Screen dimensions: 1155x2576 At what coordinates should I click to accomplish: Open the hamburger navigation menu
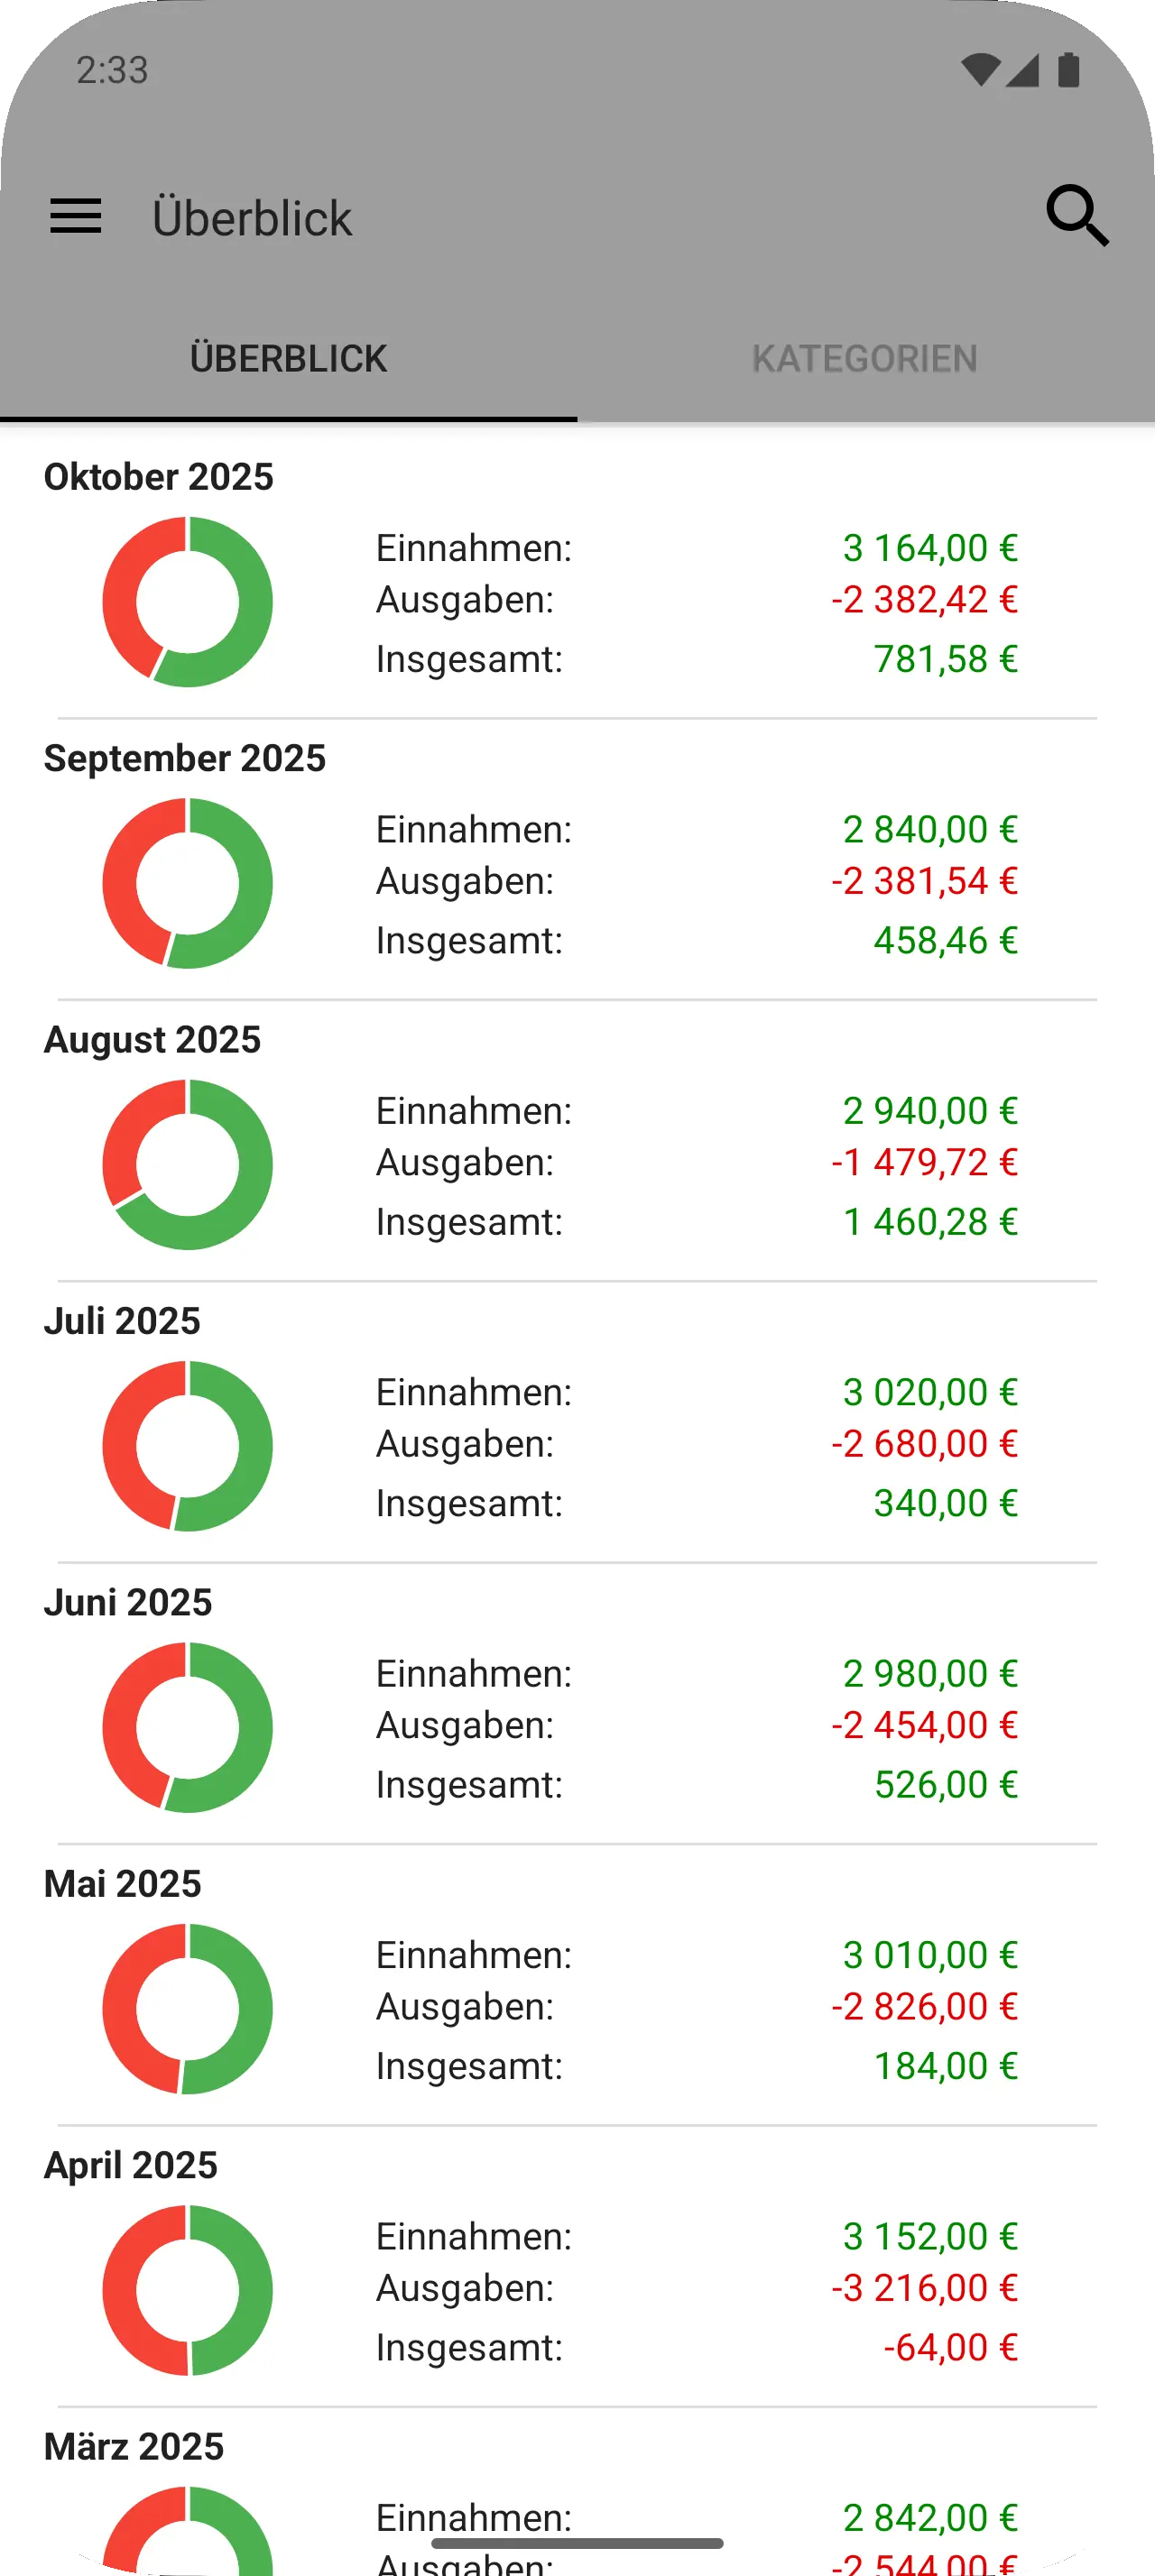tap(76, 216)
